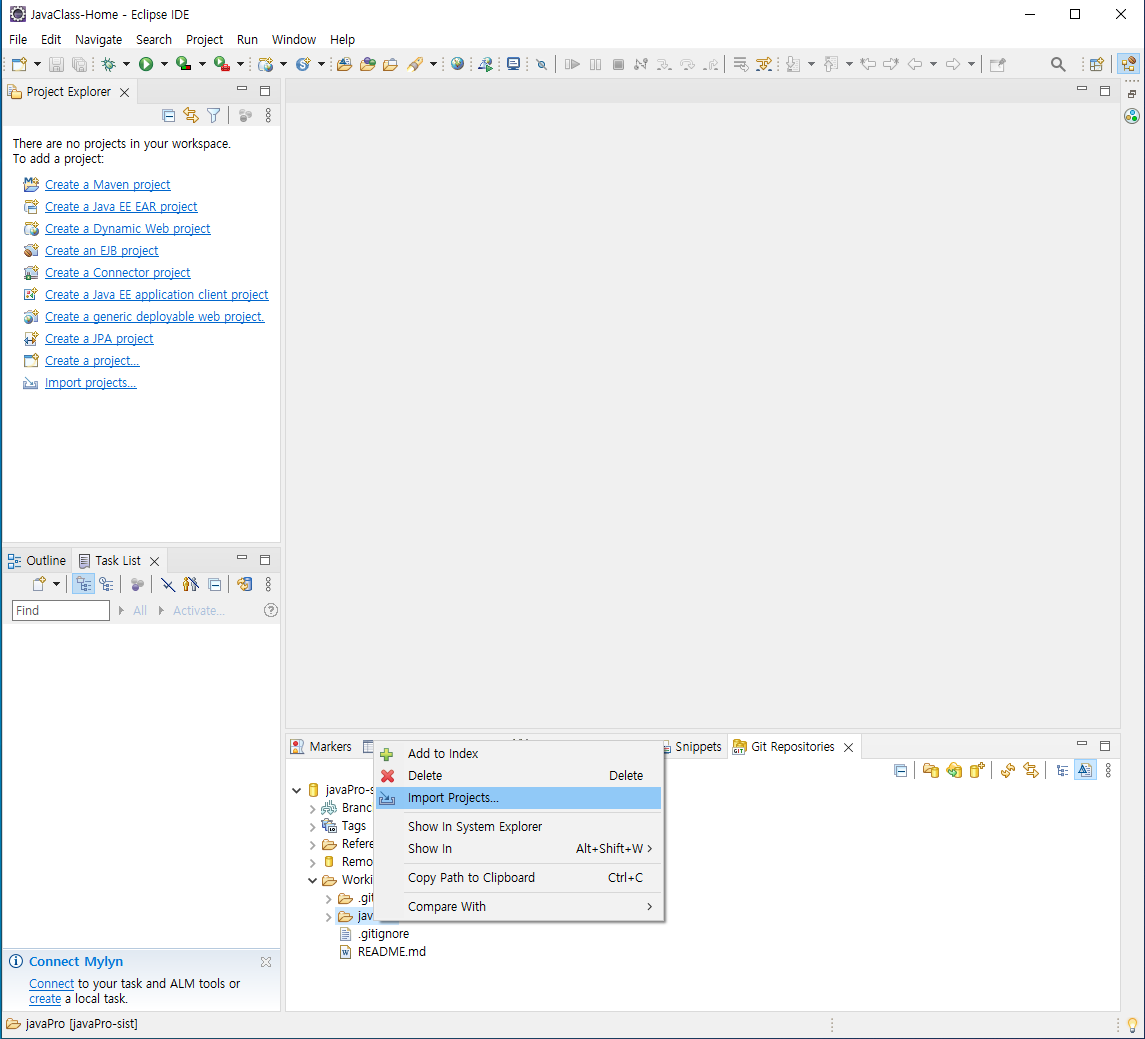Toggle Focus on Workweek in Task List
The width and height of the screenshot is (1145, 1039).
point(137,584)
